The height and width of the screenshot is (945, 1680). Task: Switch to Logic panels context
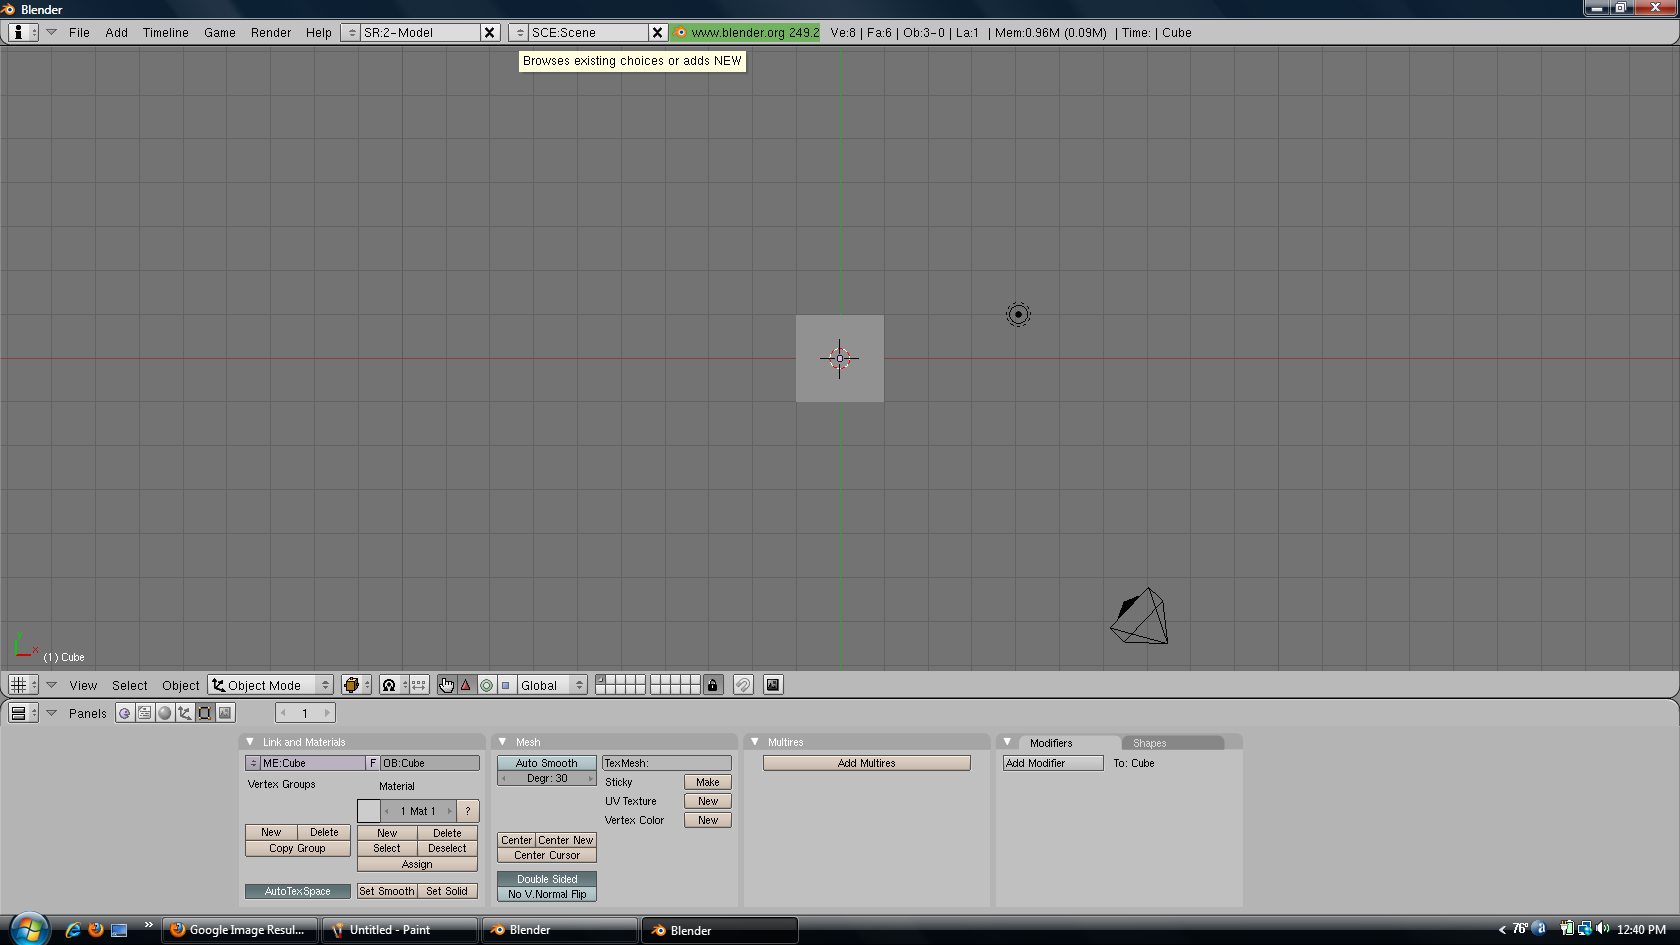(x=125, y=713)
